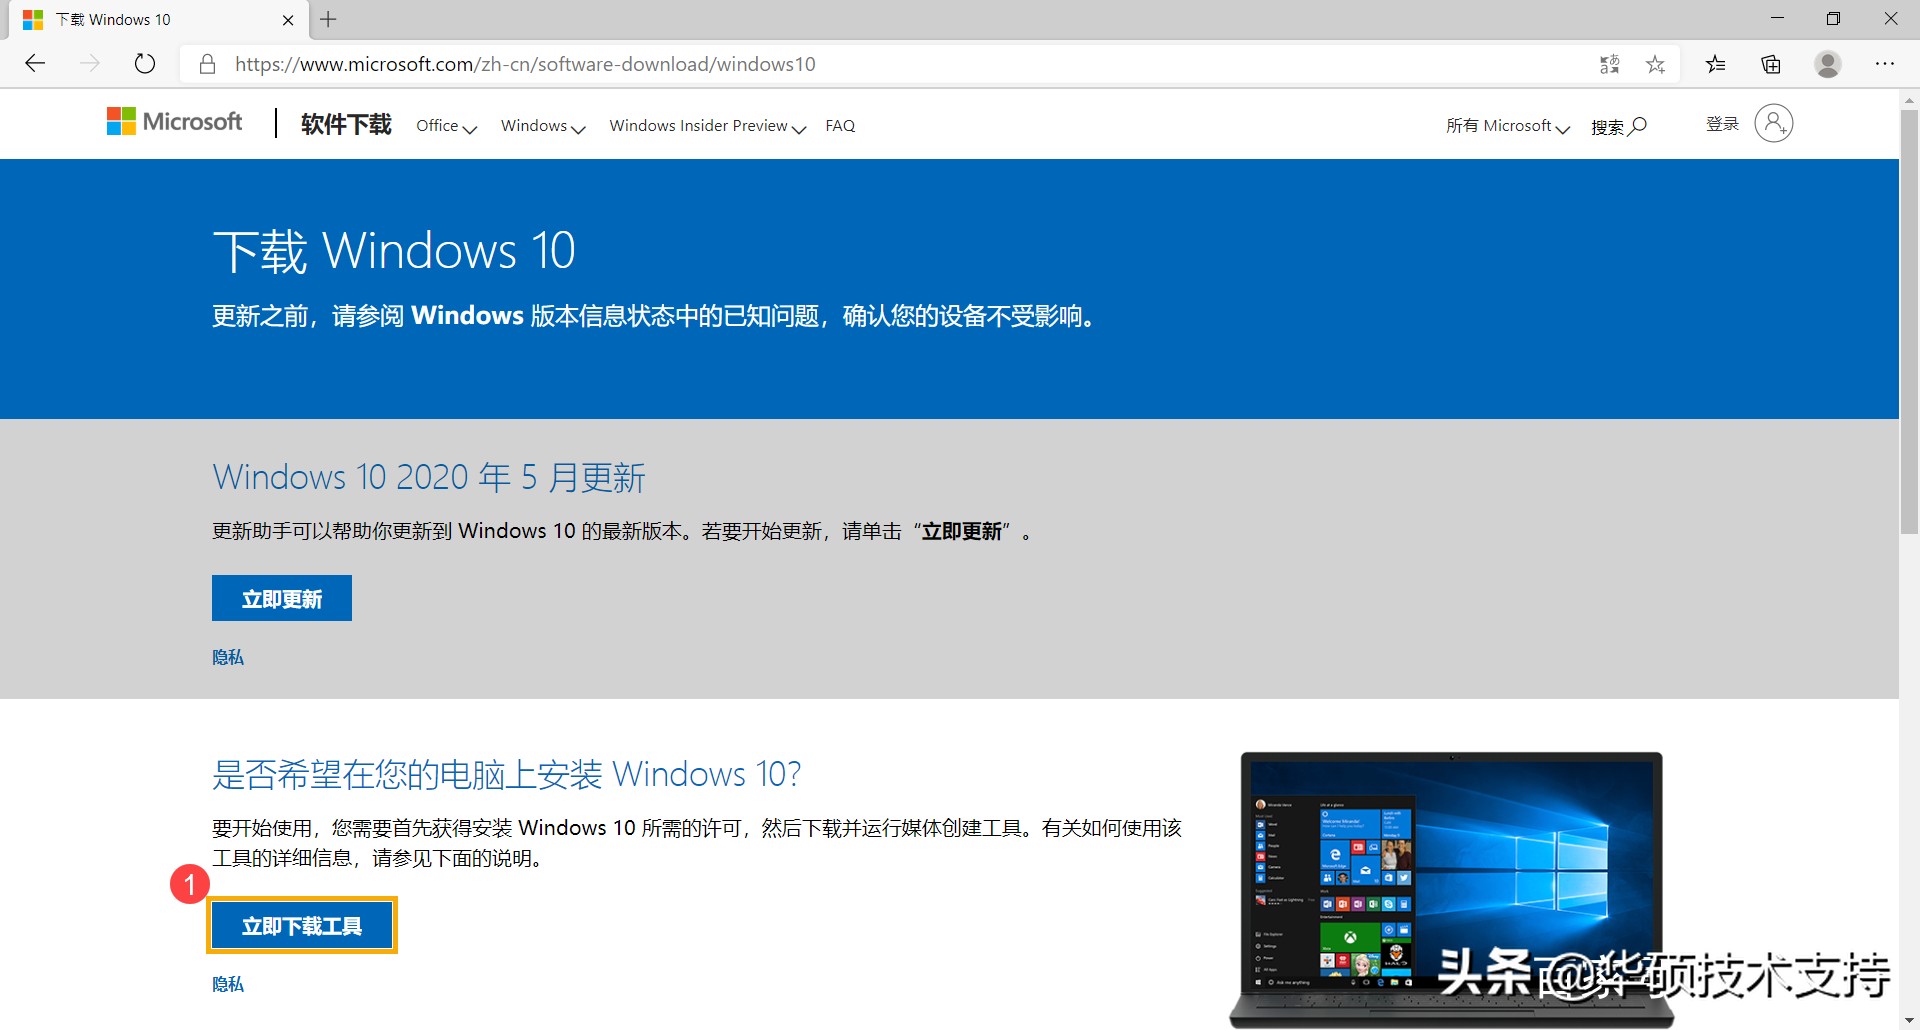Click the sign-in account icon
1920x1030 pixels.
click(x=1773, y=123)
